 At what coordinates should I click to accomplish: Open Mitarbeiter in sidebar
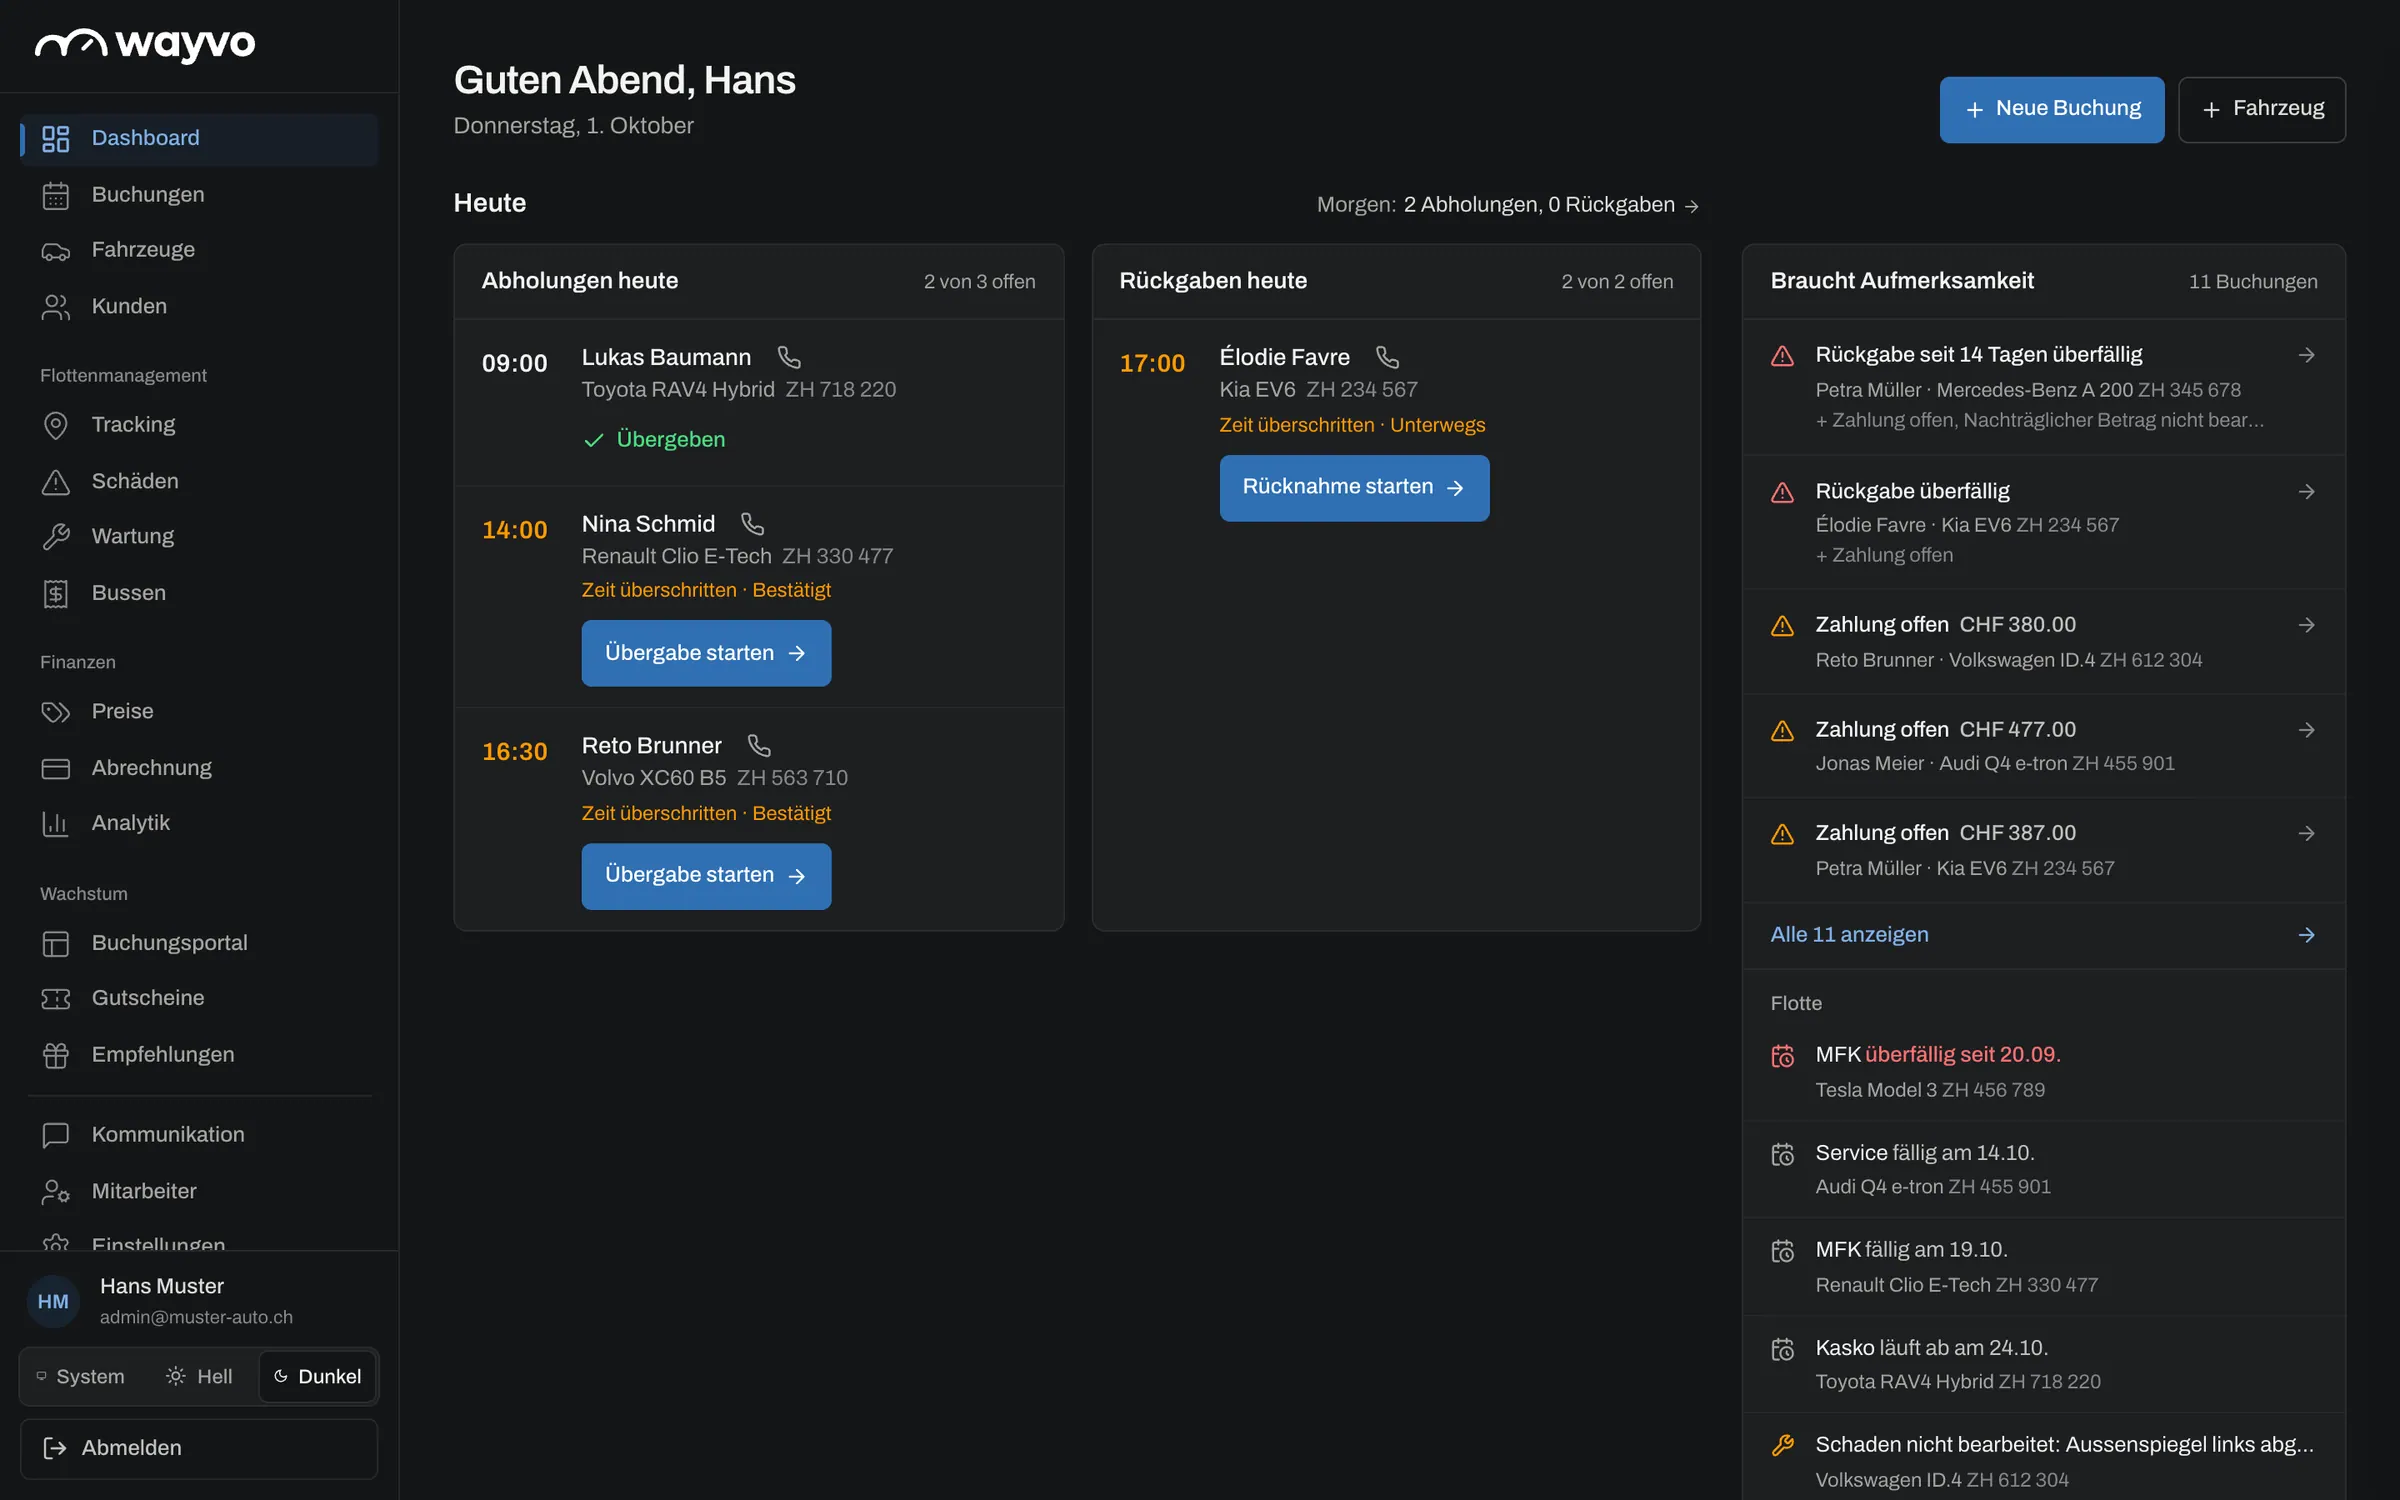tap(199, 1191)
